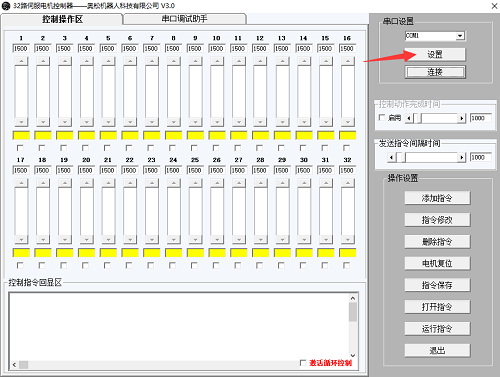Click the down arrow of channel 3 slider
The height and width of the screenshot is (377, 500).
coord(65,122)
